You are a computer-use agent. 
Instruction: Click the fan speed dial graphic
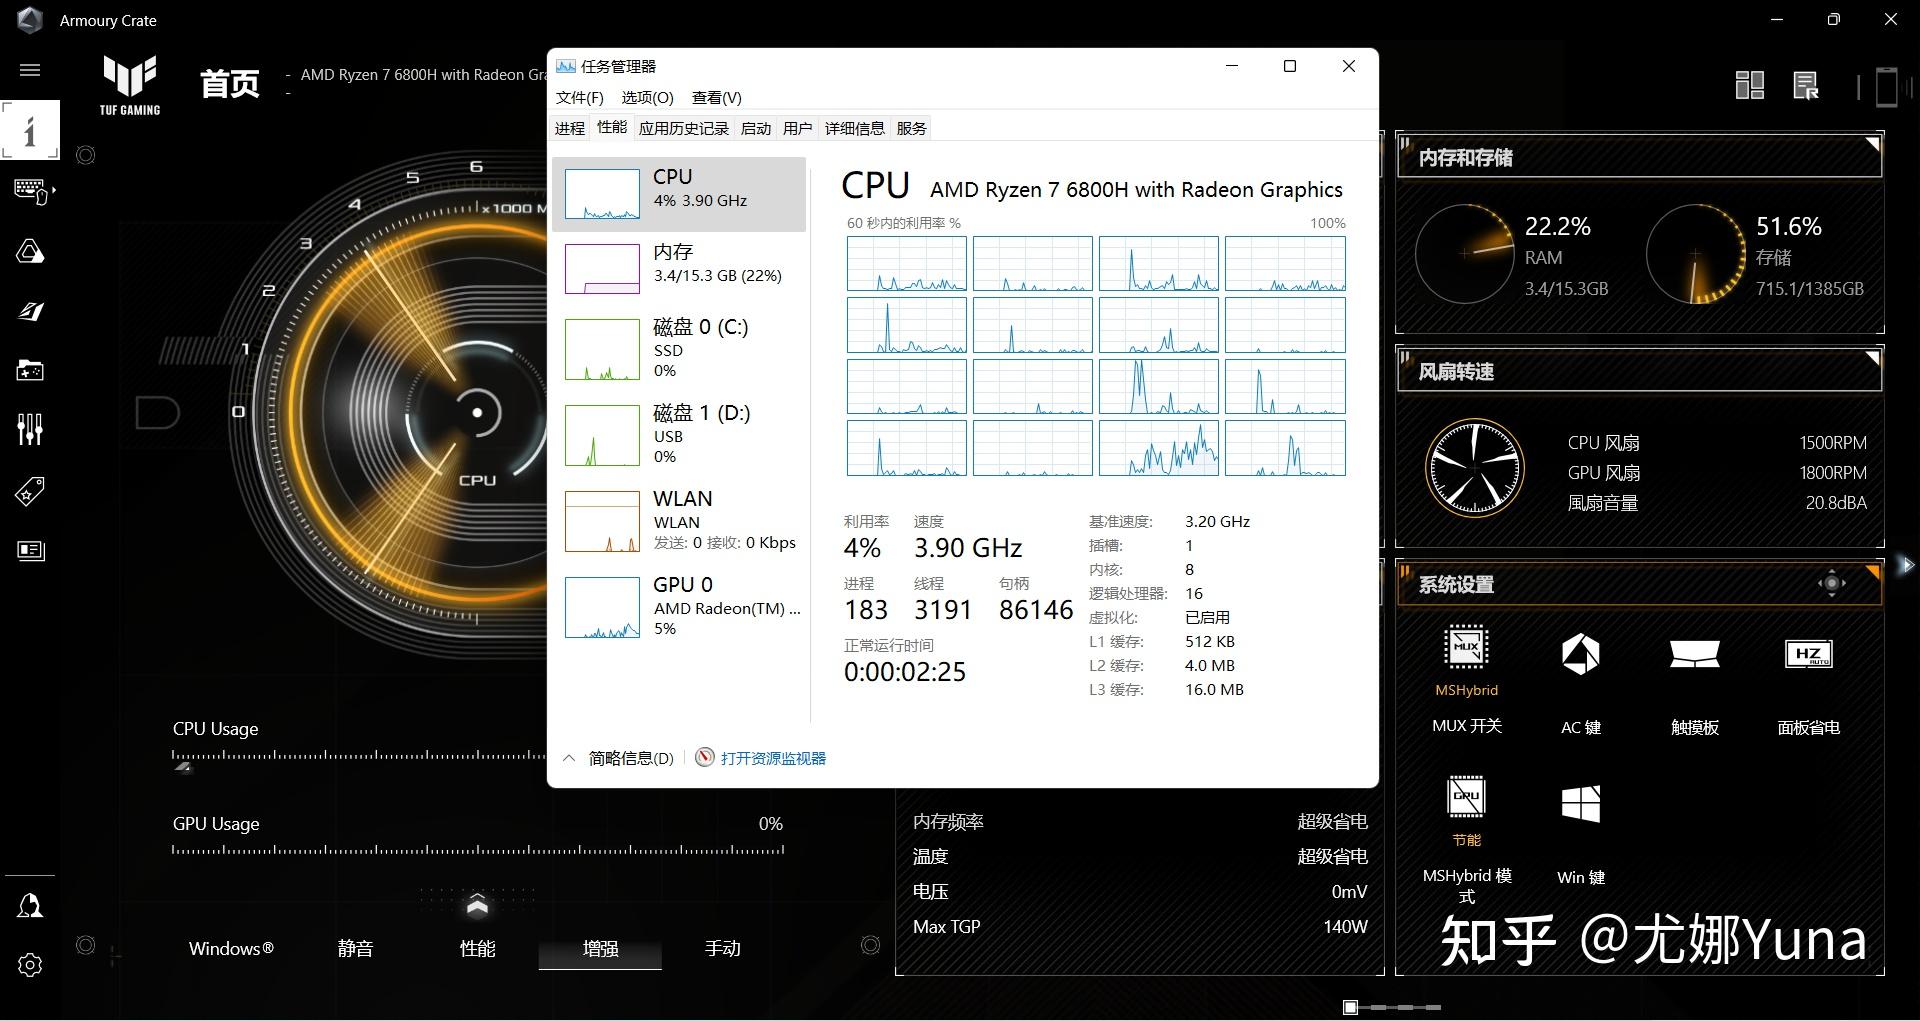click(1474, 468)
